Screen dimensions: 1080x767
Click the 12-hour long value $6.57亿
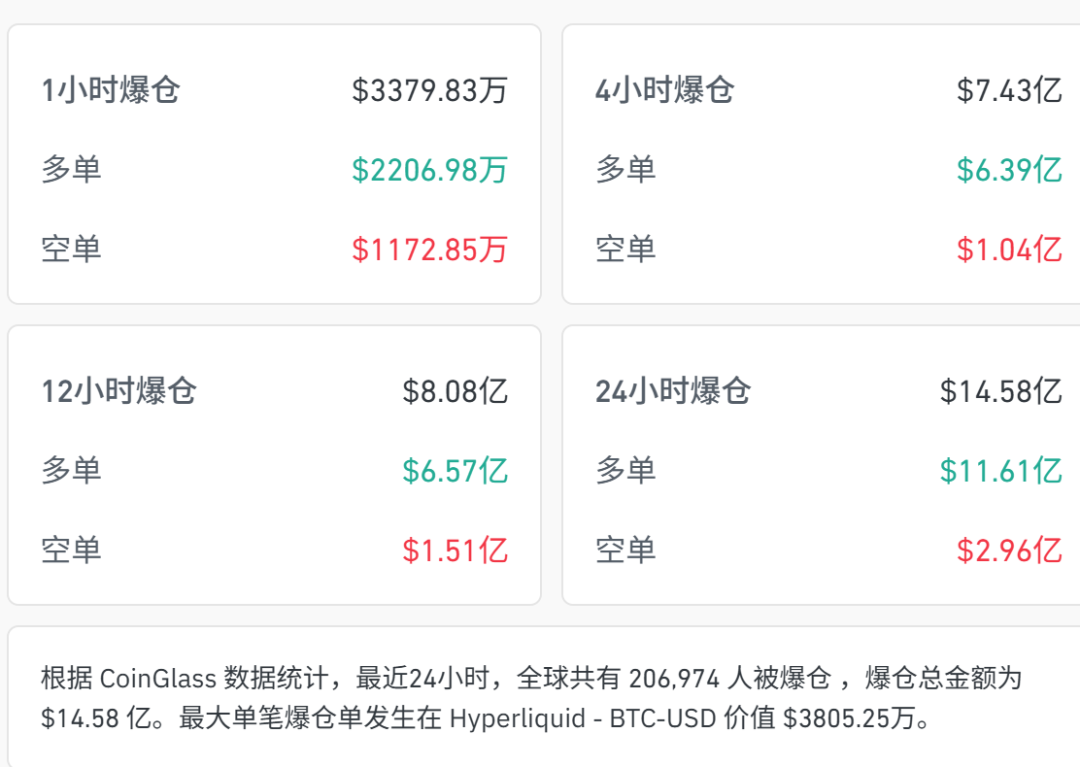[x=455, y=471]
